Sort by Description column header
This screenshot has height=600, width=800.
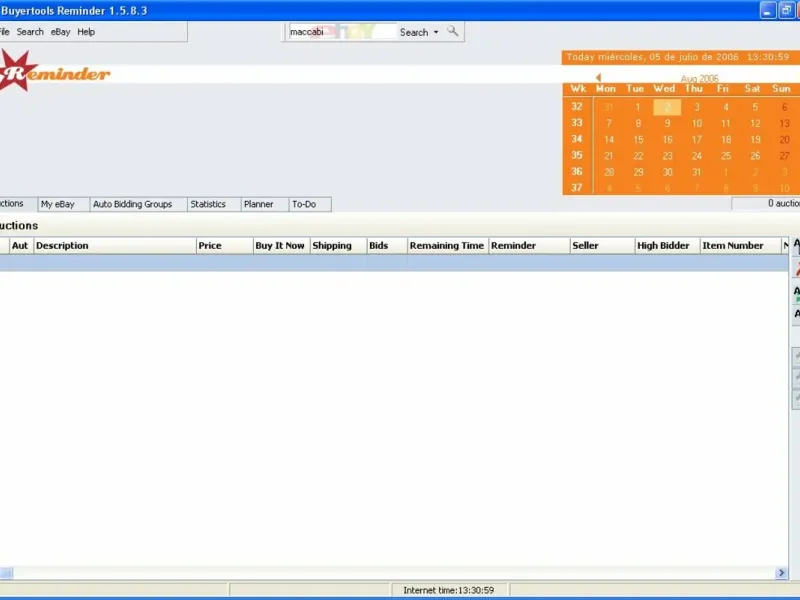115,245
